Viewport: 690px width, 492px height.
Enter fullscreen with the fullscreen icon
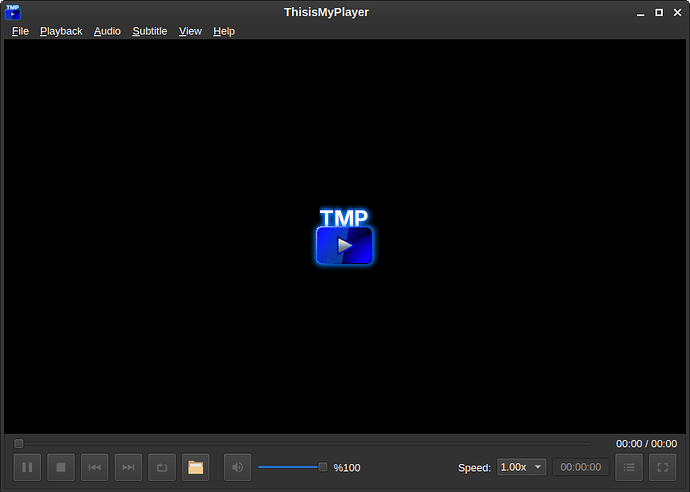point(663,467)
